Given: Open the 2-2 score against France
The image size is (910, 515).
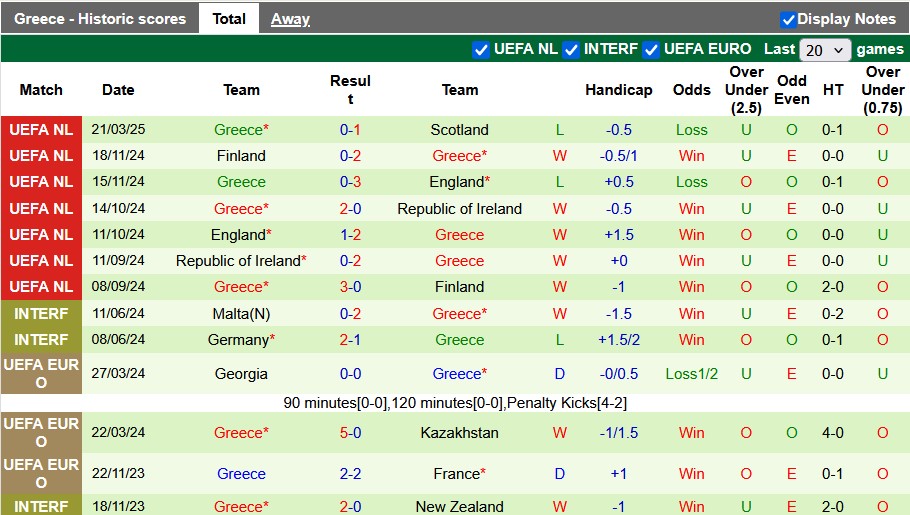Looking at the screenshot, I should pyautogui.click(x=350, y=474).
